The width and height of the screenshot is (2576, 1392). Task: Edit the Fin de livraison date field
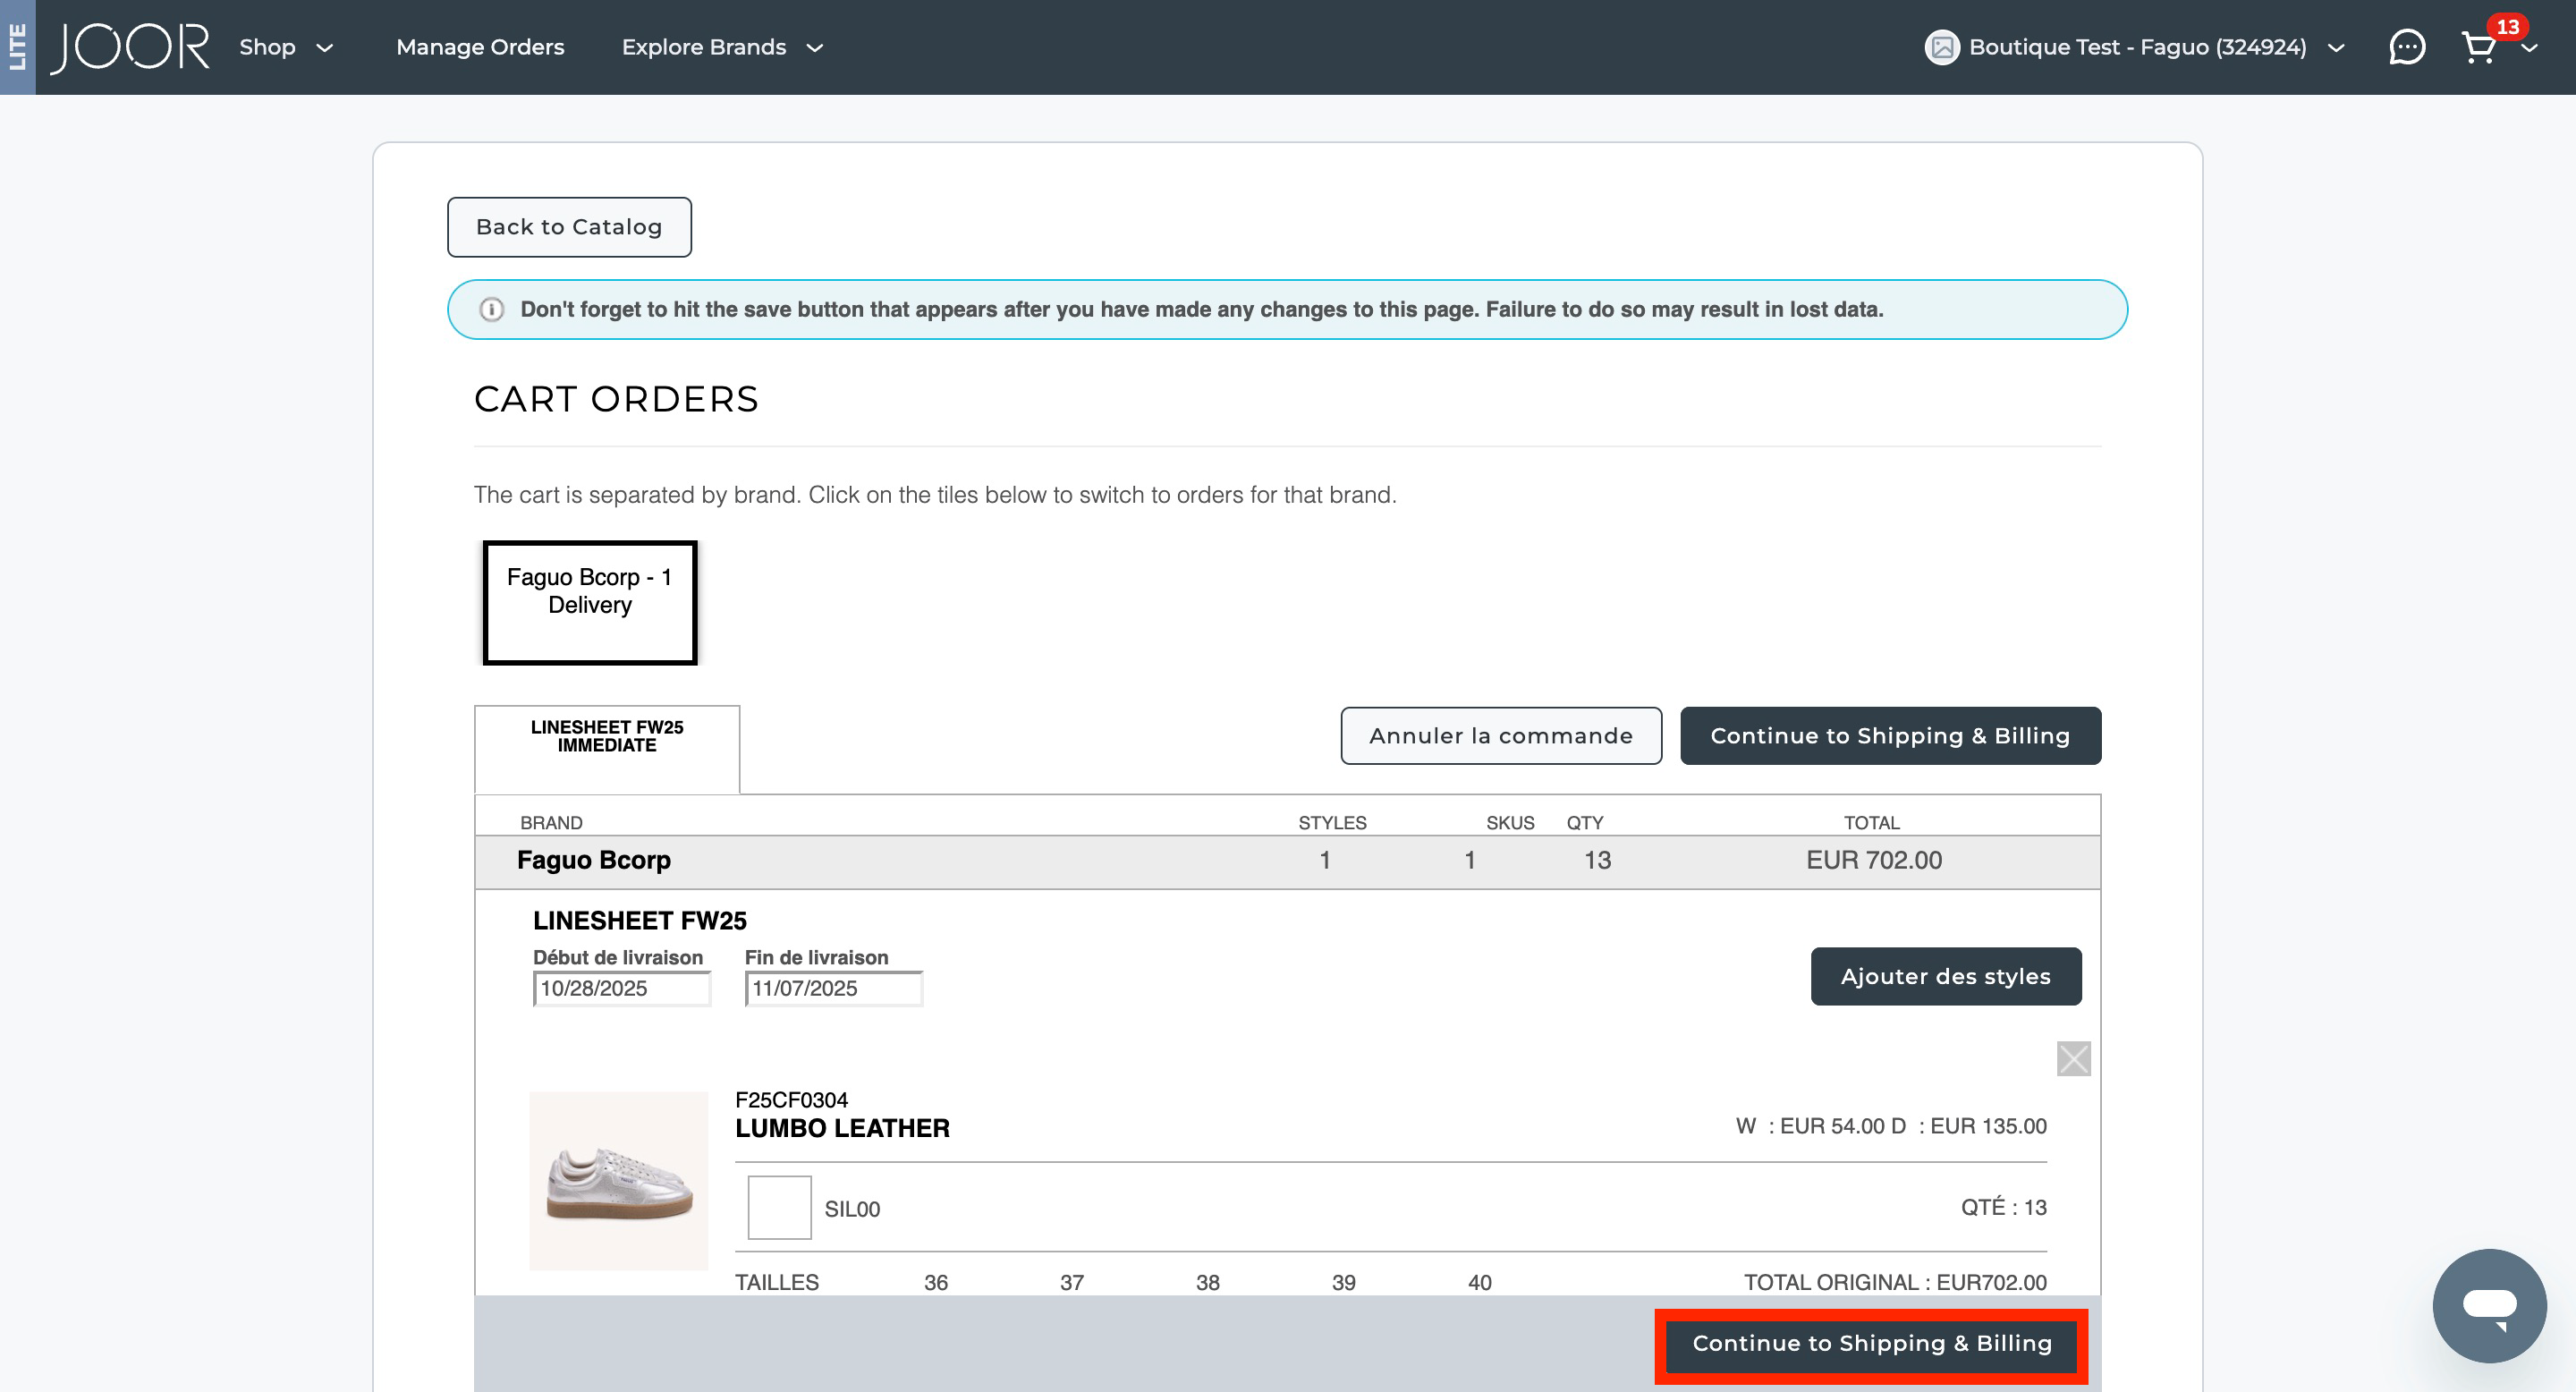[x=834, y=989]
